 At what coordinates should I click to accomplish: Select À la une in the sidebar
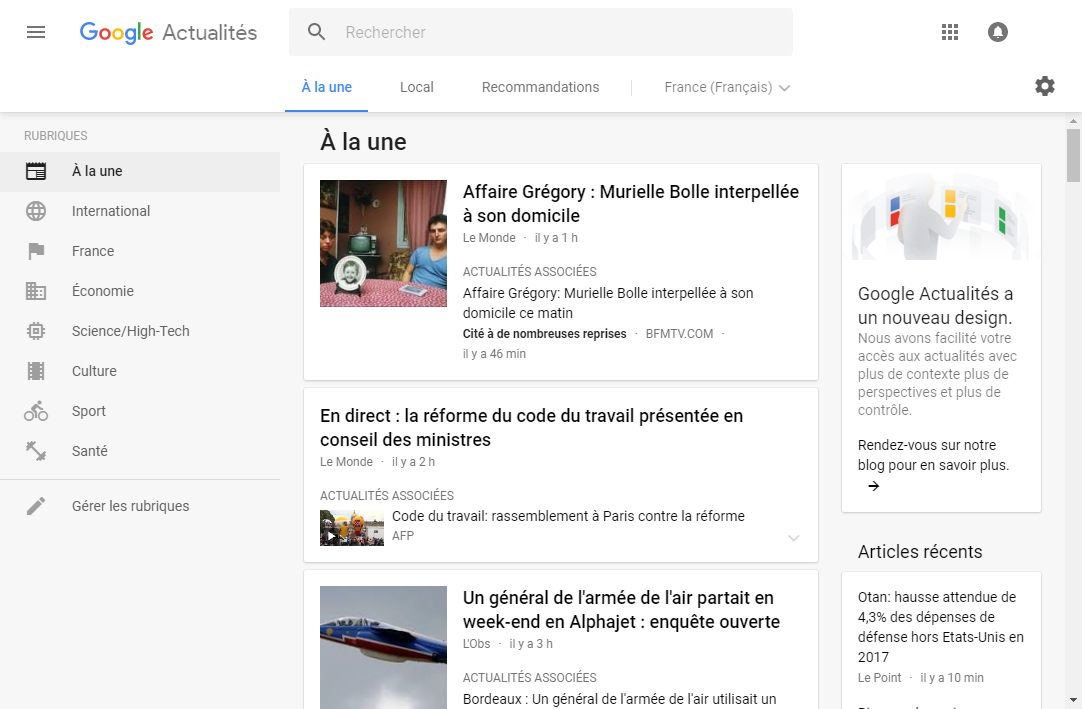click(140, 171)
